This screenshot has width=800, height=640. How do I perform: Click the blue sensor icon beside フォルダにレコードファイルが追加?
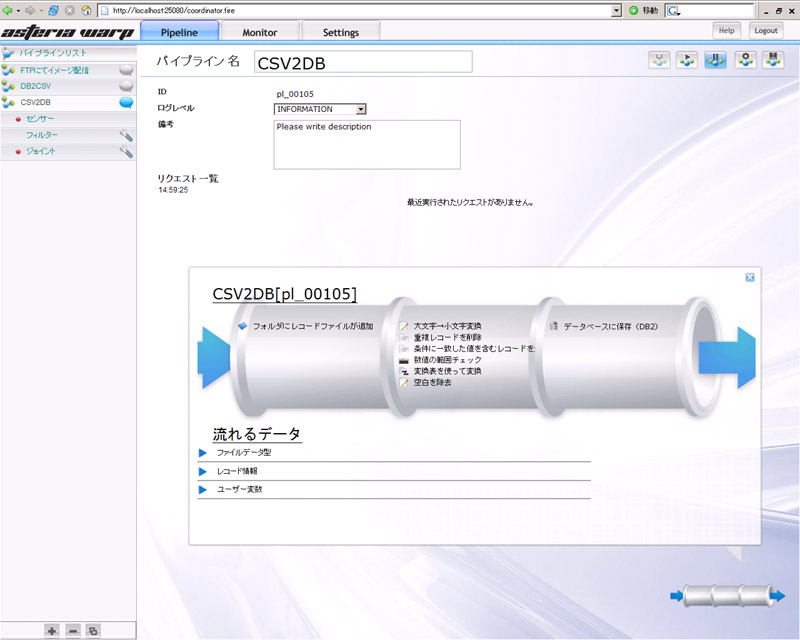pyautogui.click(x=243, y=326)
